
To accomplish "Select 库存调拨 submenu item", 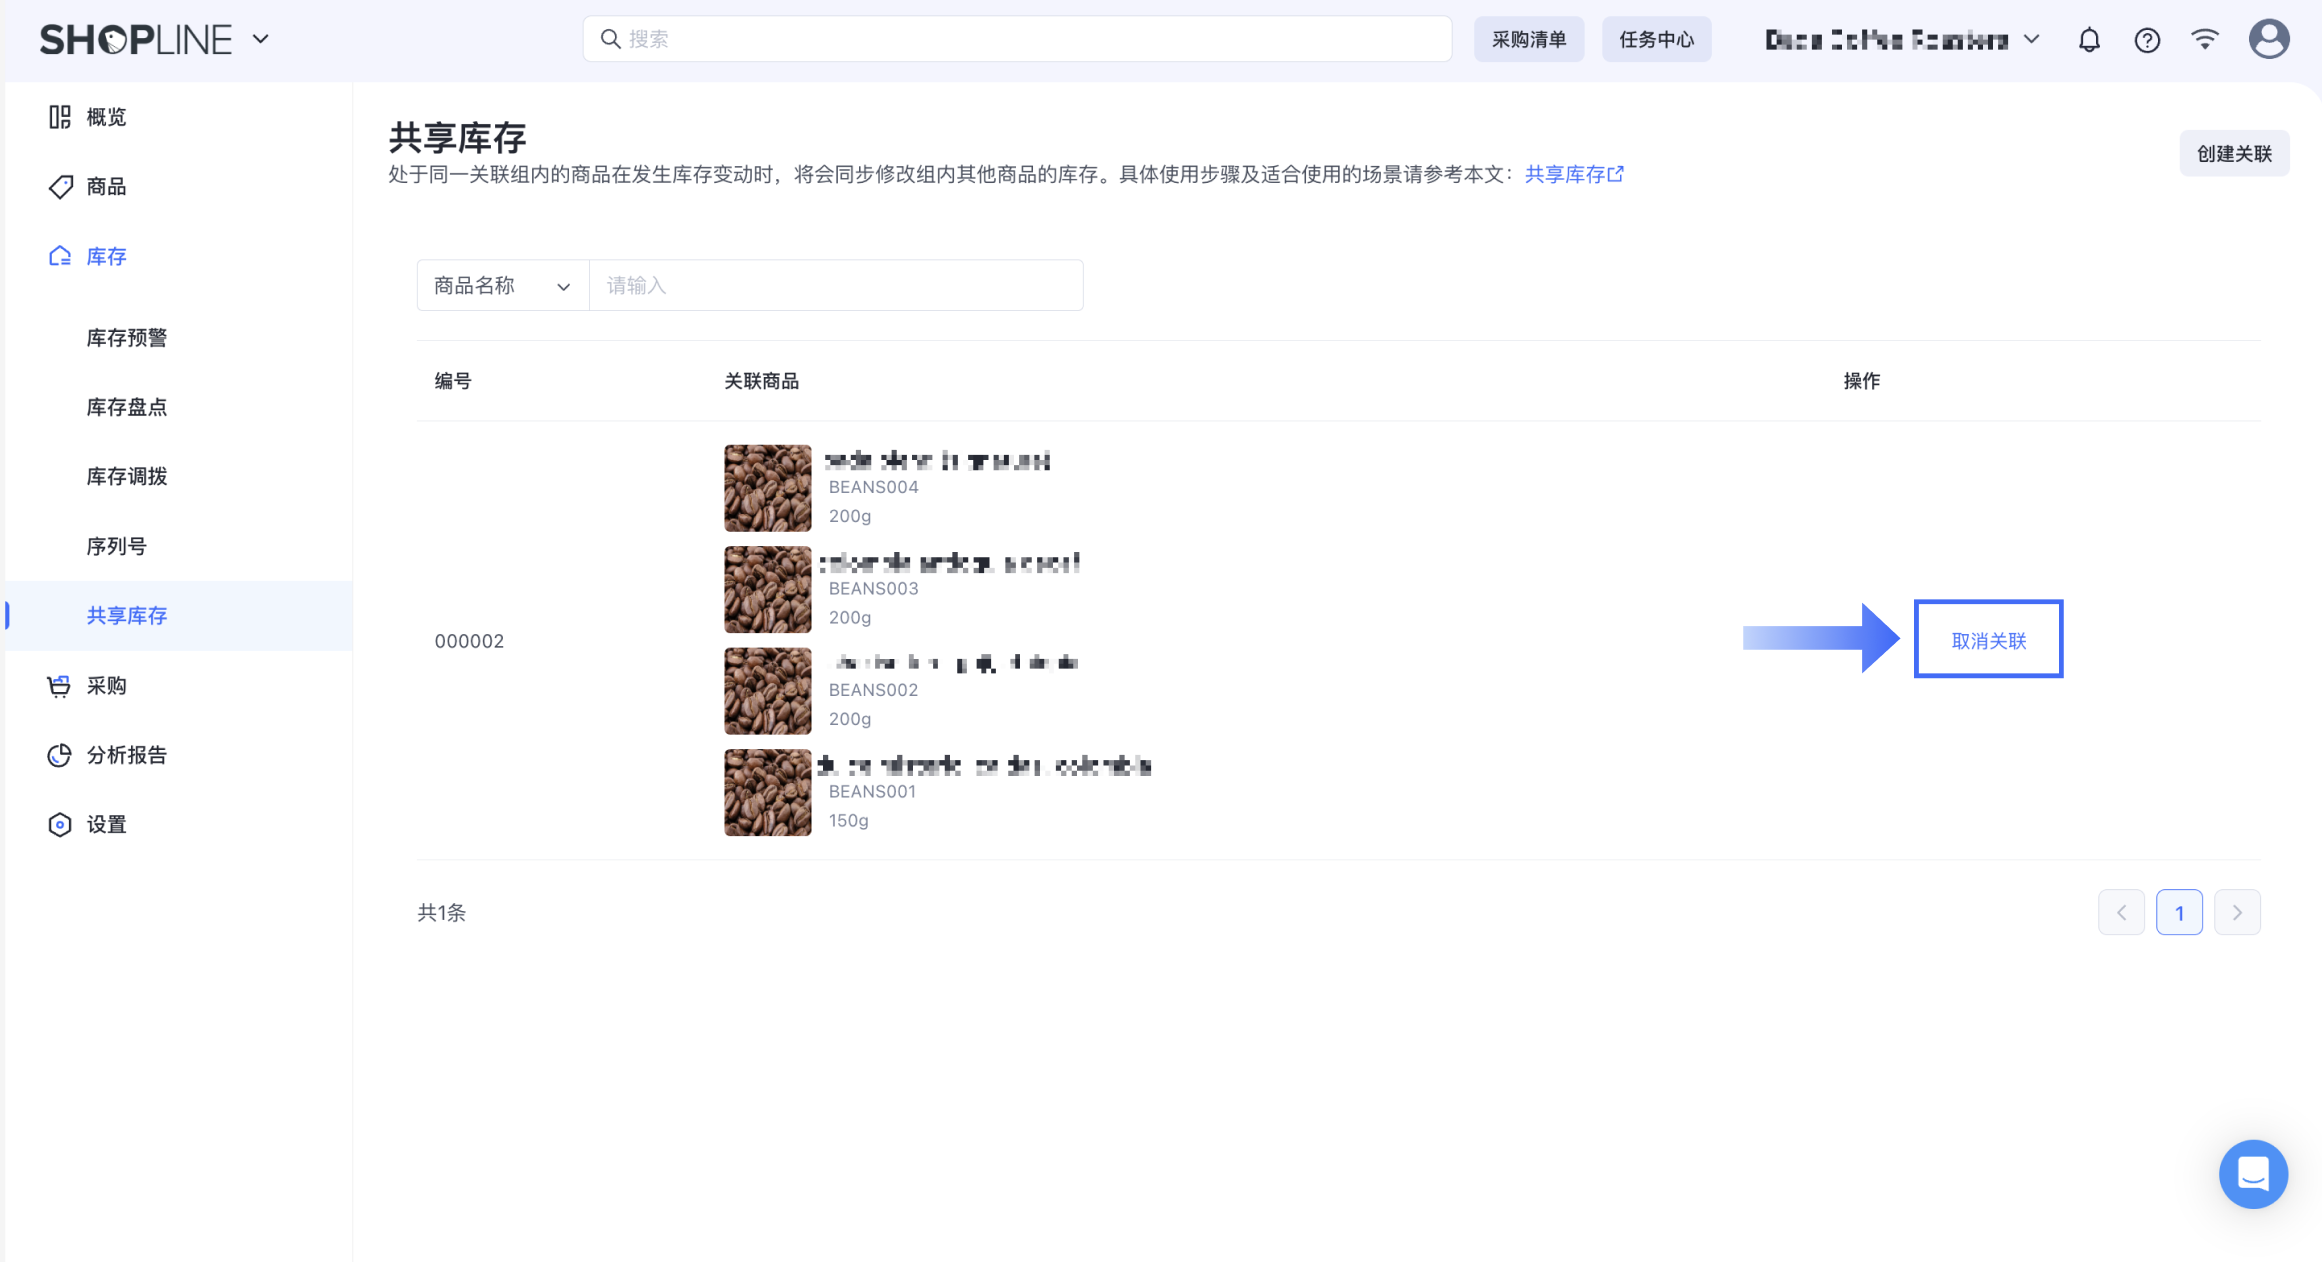I will (x=126, y=477).
